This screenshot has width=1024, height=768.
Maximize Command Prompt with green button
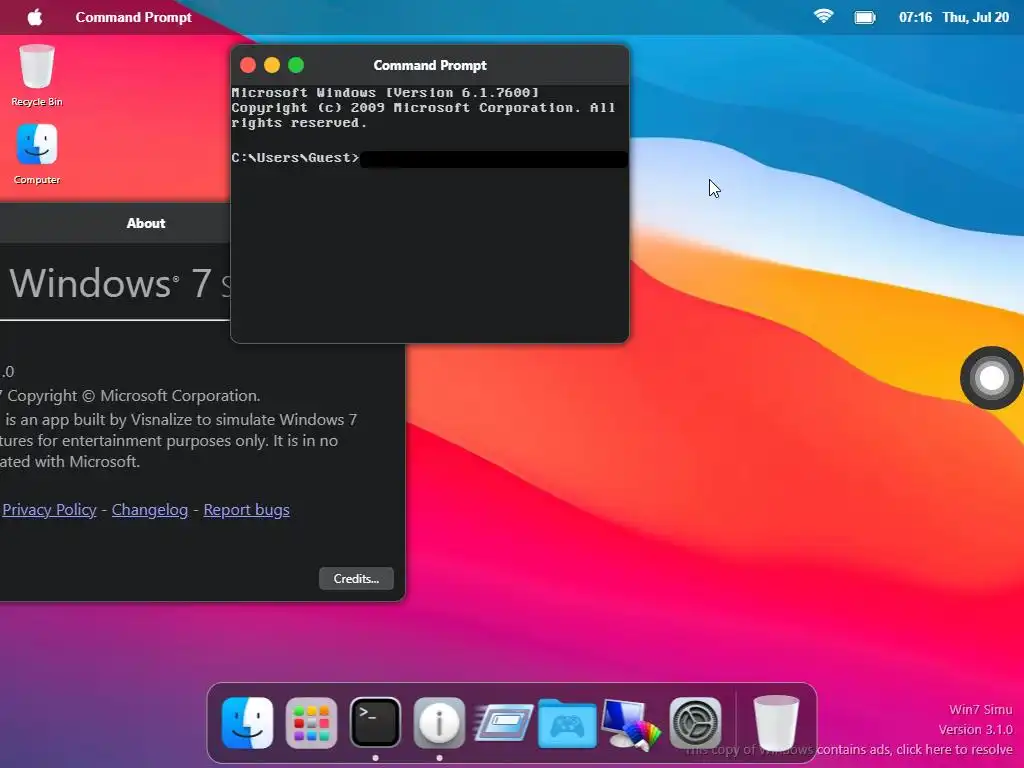(296, 65)
